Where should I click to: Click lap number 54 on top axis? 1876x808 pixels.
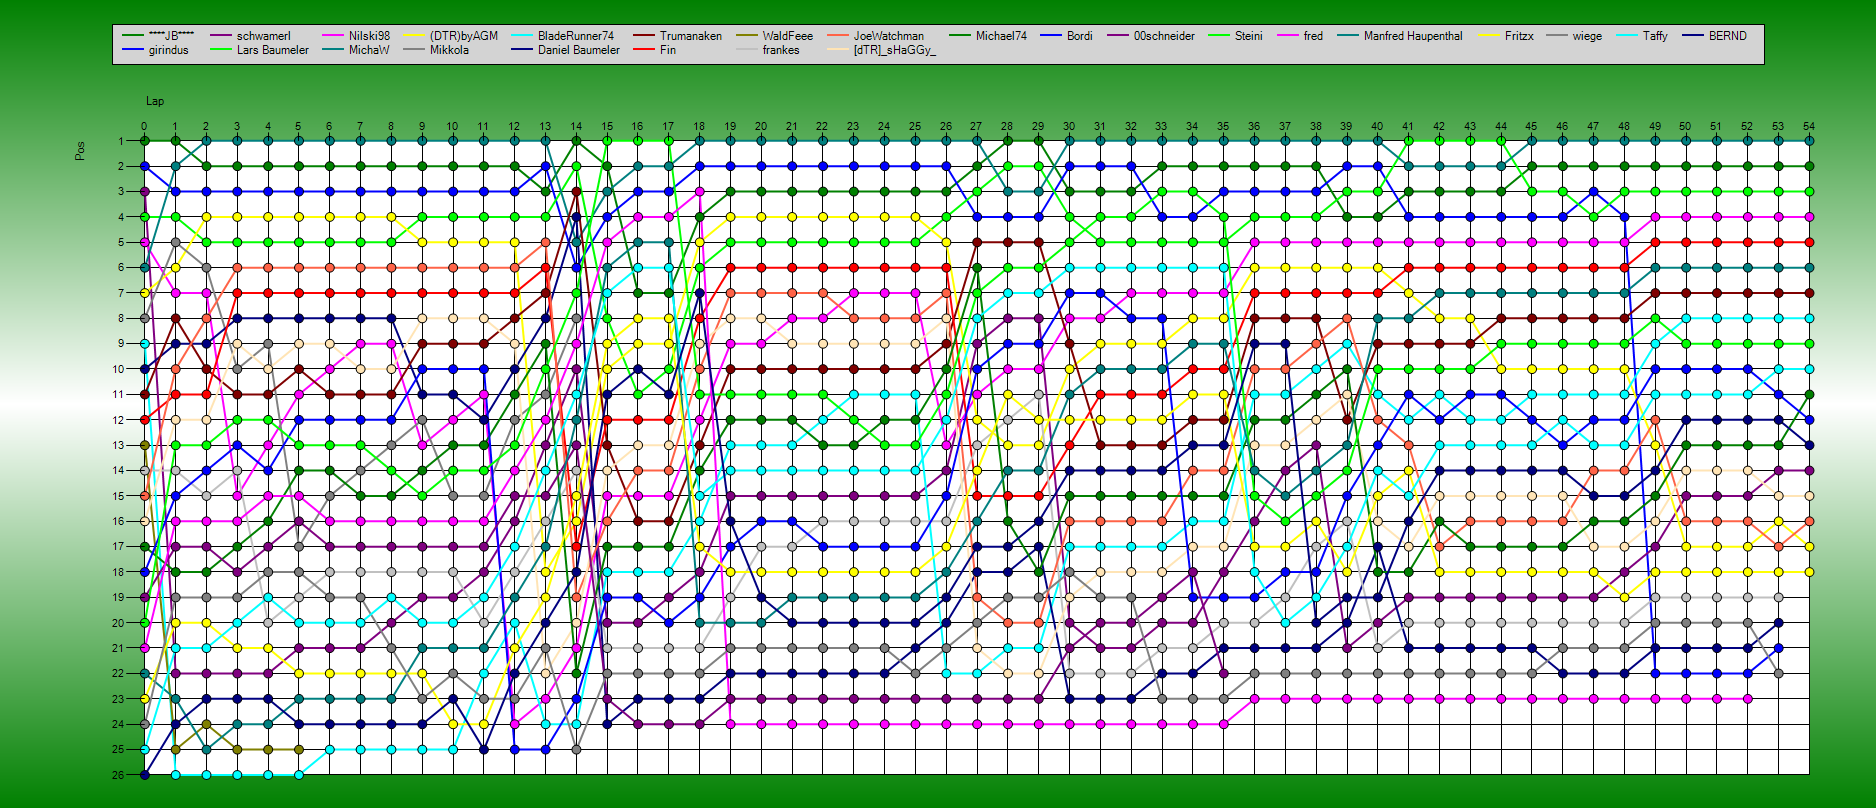click(1809, 127)
